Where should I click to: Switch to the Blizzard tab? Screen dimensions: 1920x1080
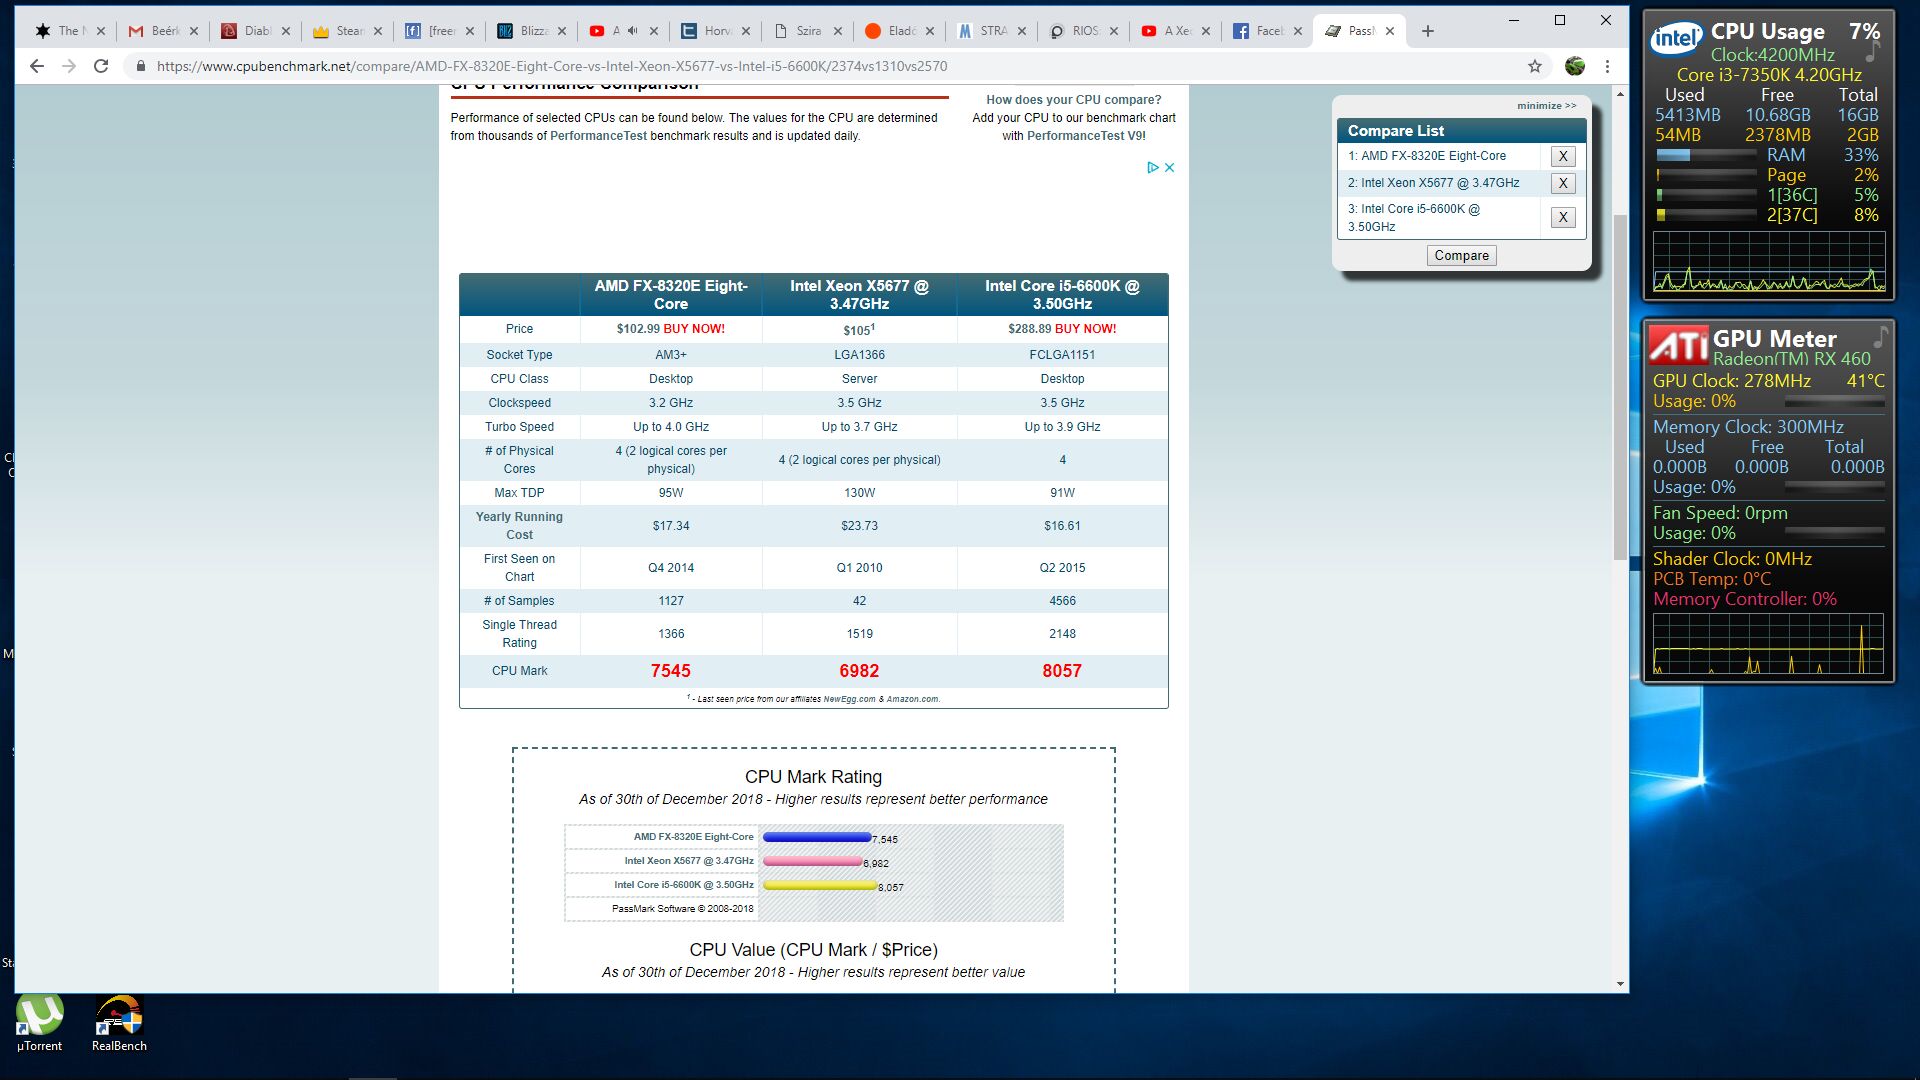point(533,31)
